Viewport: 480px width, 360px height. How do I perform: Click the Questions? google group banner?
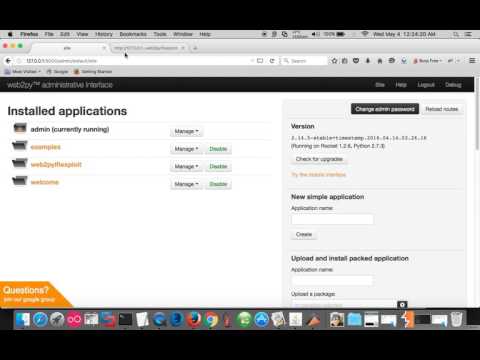[32, 295]
